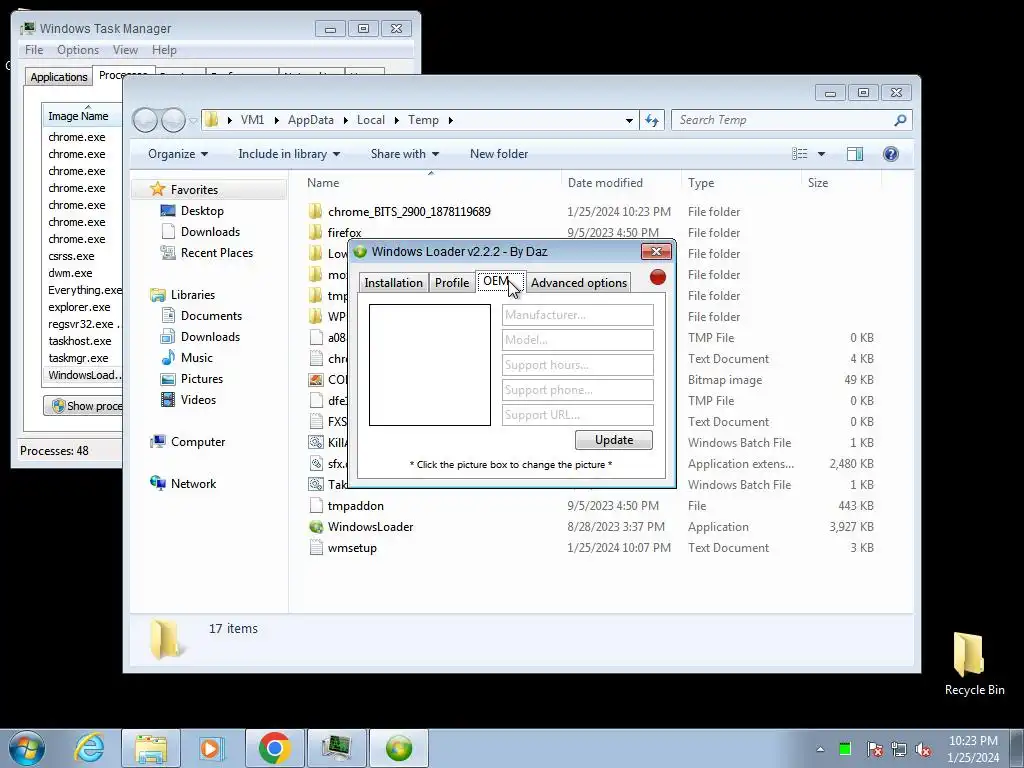This screenshot has width=1024, height=768.
Task: Open Recent Places in navigation pane
Action: coord(216,253)
